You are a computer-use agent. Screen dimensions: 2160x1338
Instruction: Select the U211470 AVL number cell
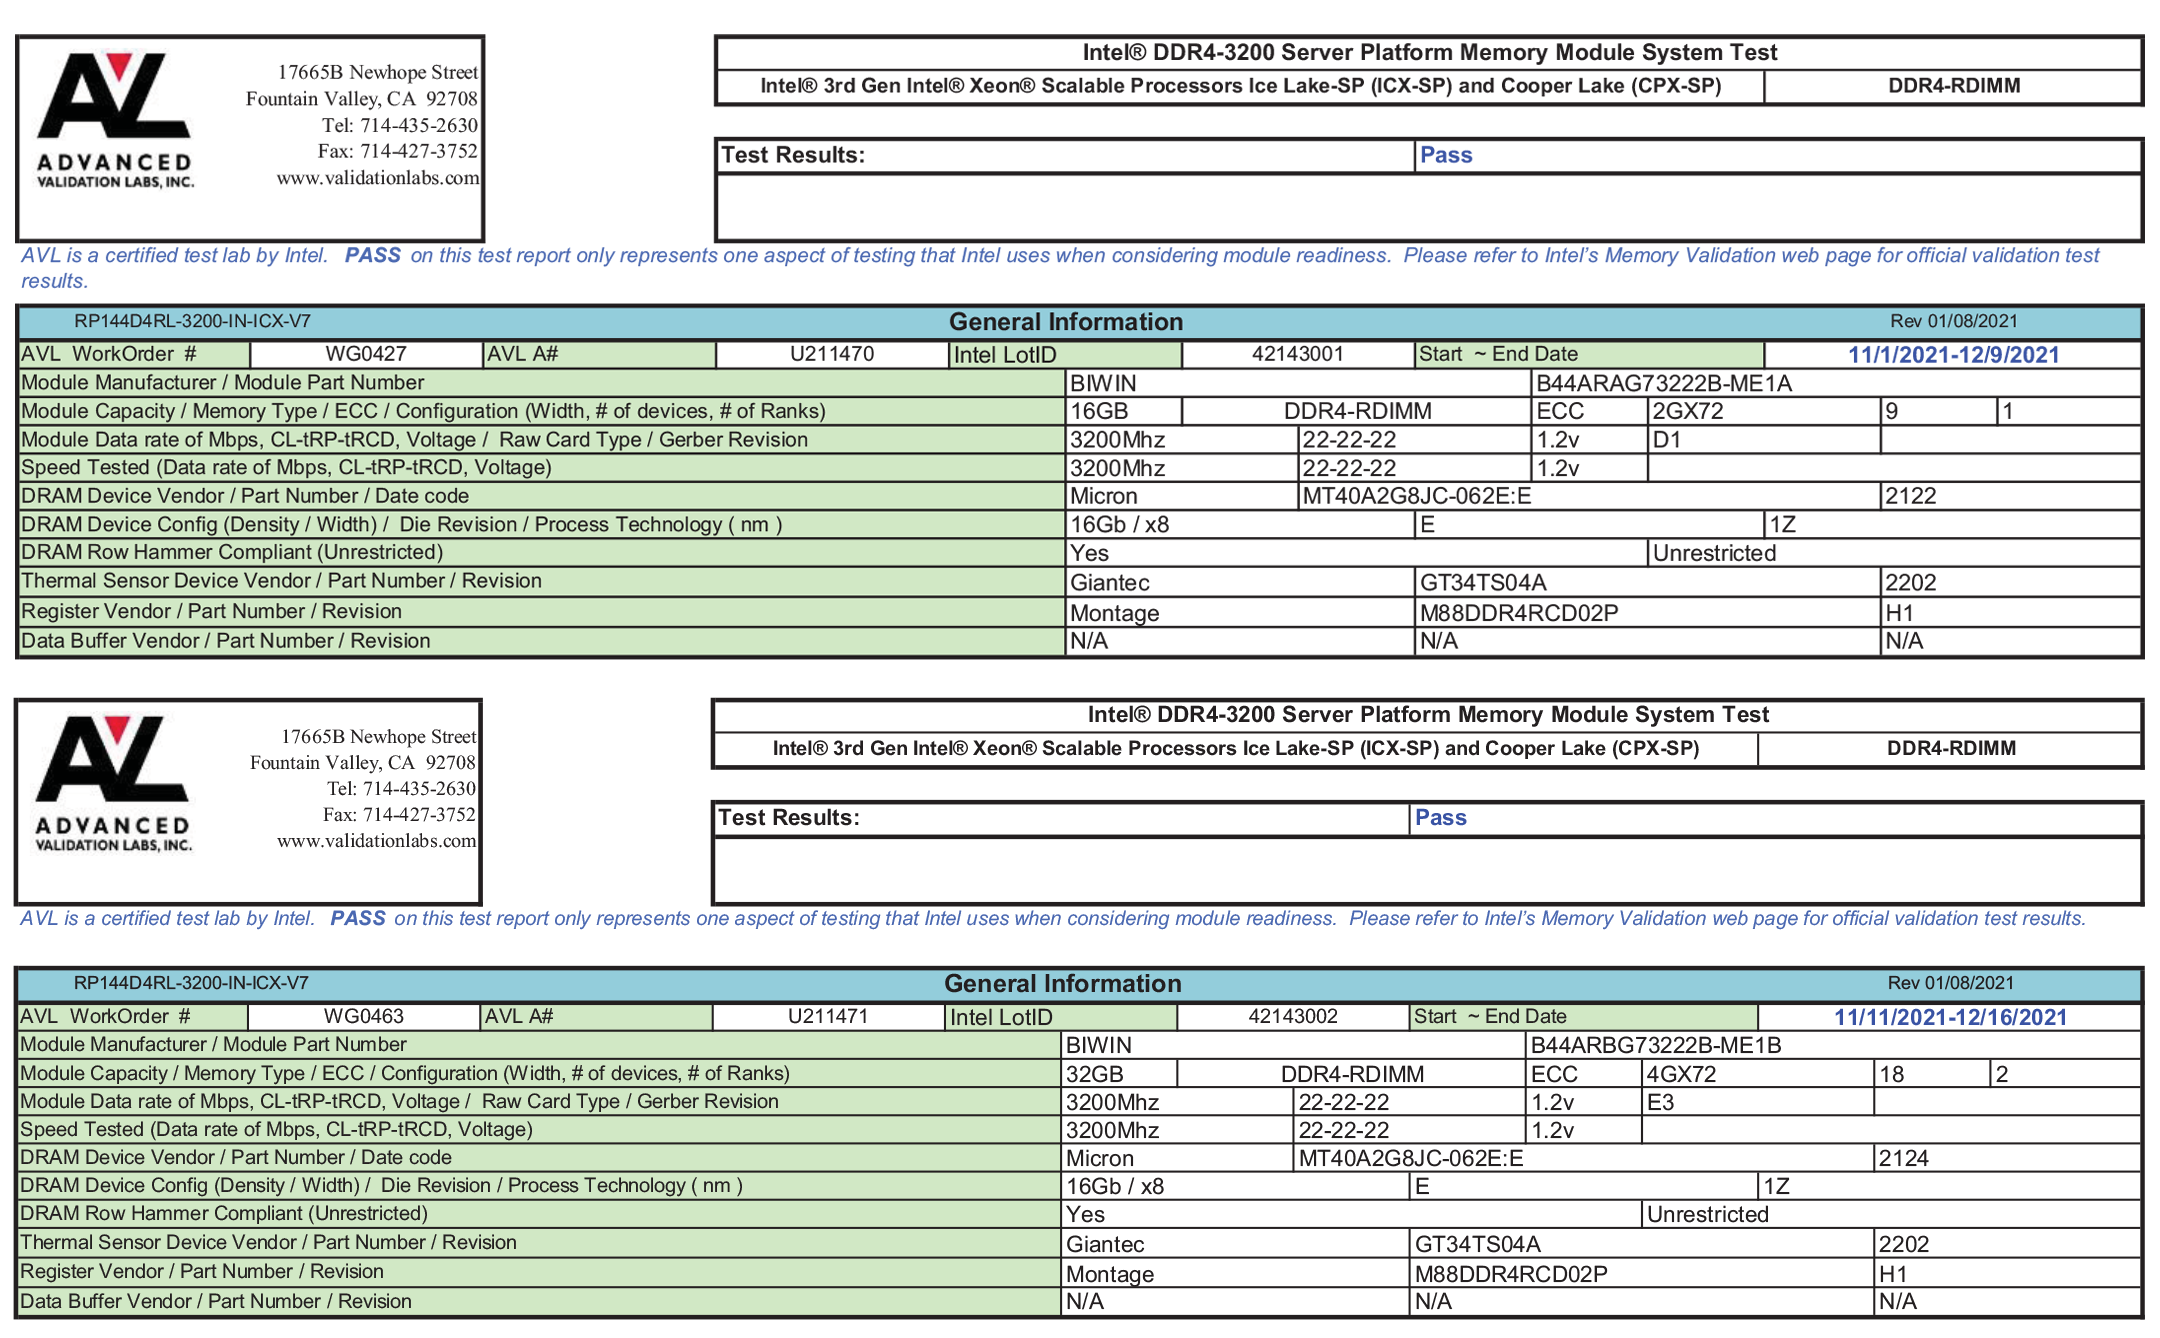[x=831, y=354]
